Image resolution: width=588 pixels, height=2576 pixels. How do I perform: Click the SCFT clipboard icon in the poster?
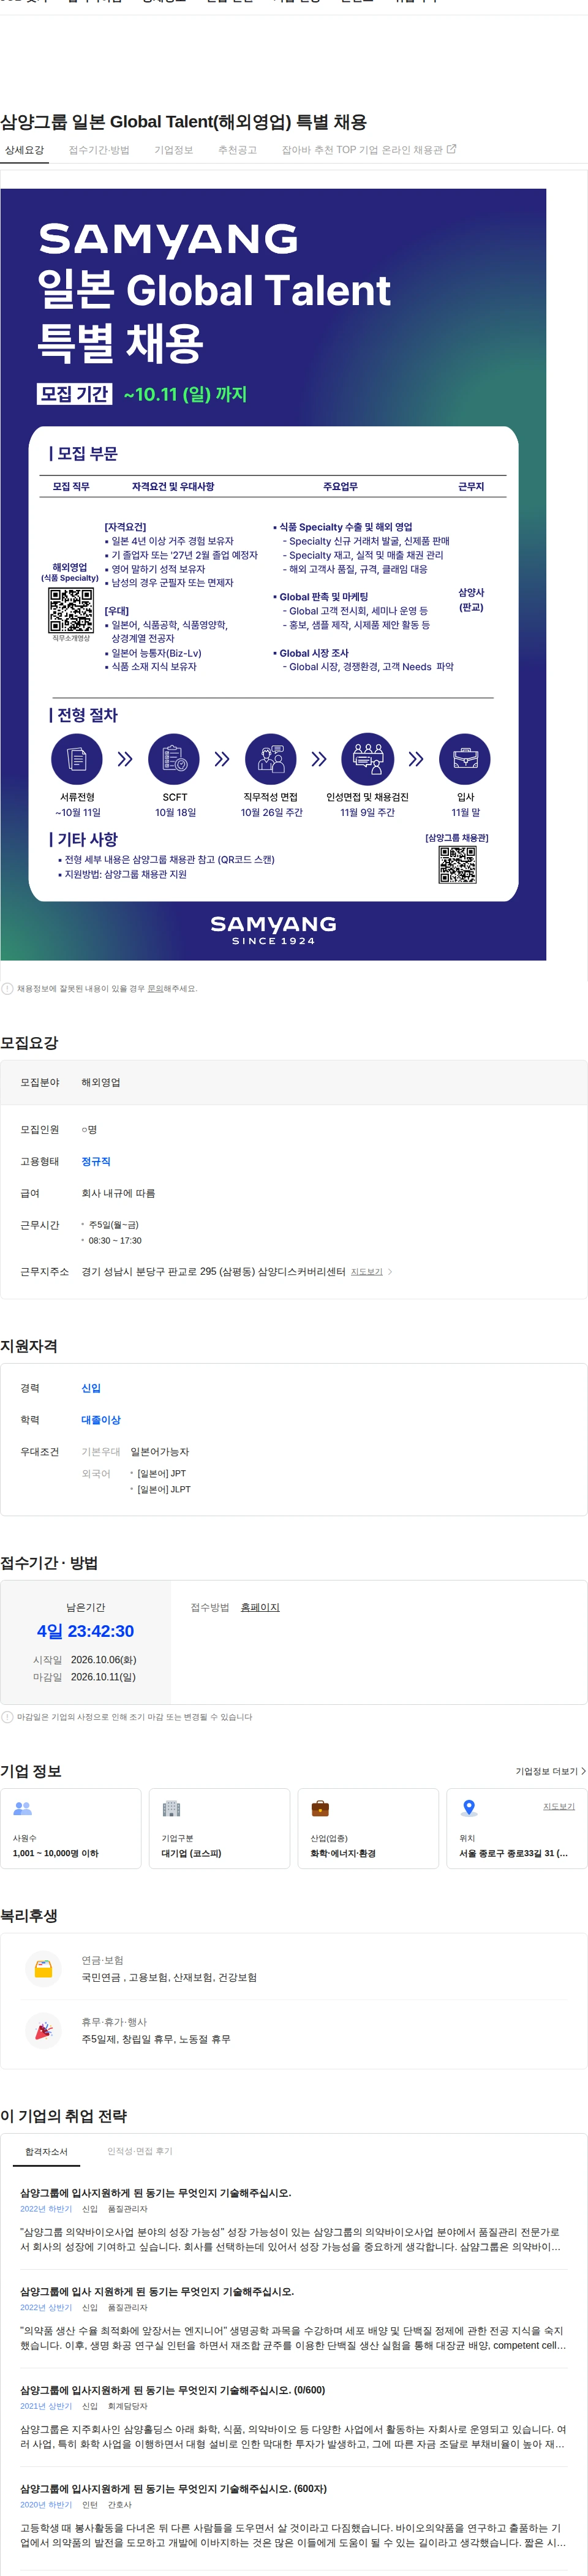pos(174,759)
